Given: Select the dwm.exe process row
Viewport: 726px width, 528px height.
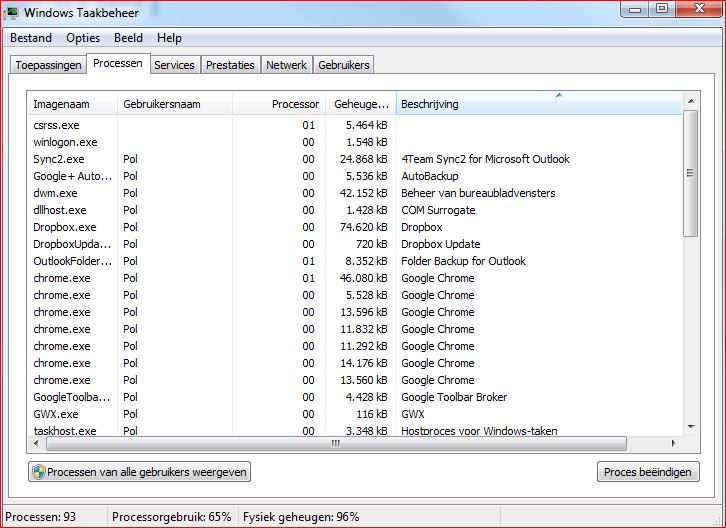Looking at the screenshot, I should pyautogui.click(x=55, y=193).
